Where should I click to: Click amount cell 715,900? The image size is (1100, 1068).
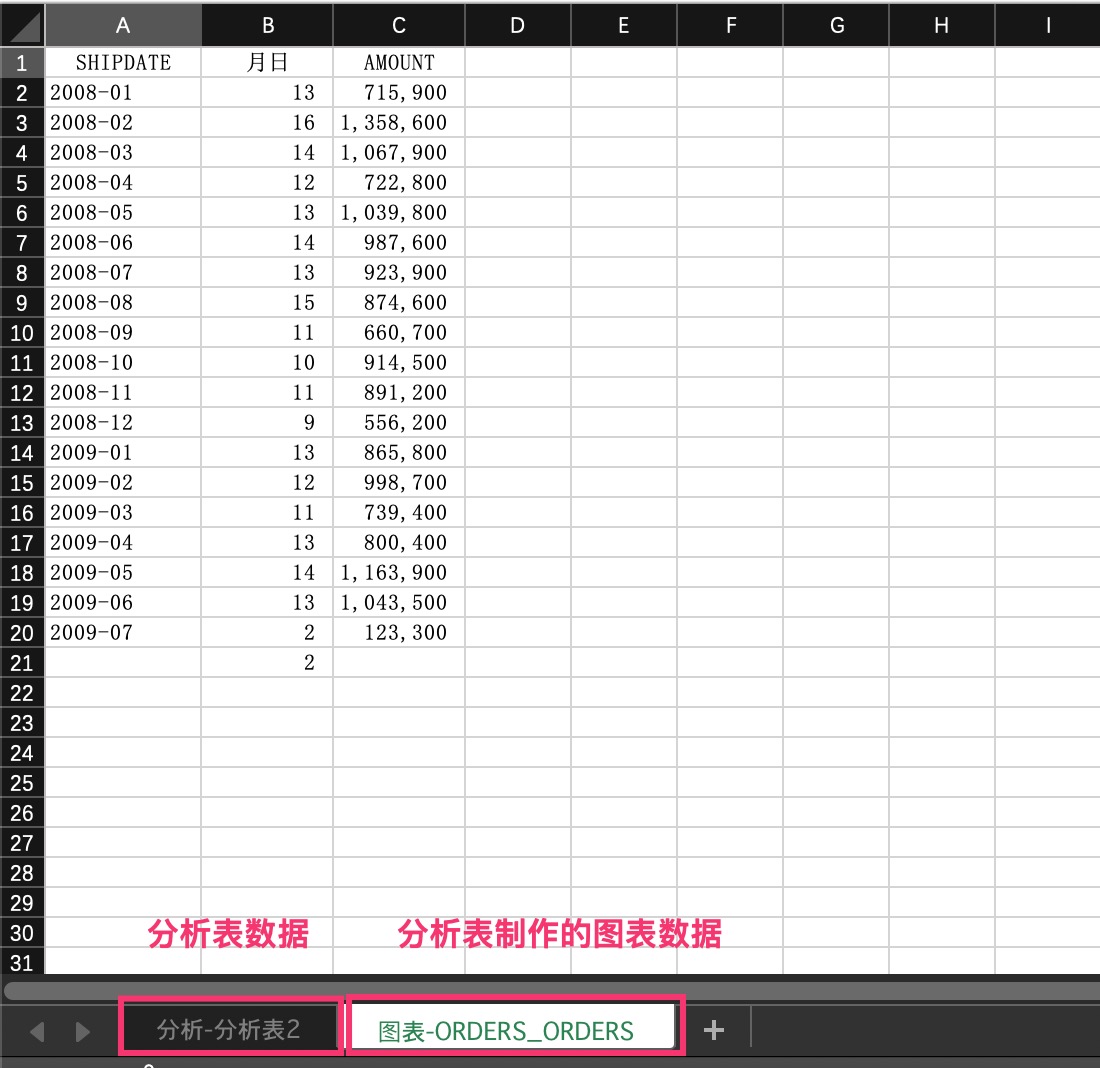[x=398, y=93]
